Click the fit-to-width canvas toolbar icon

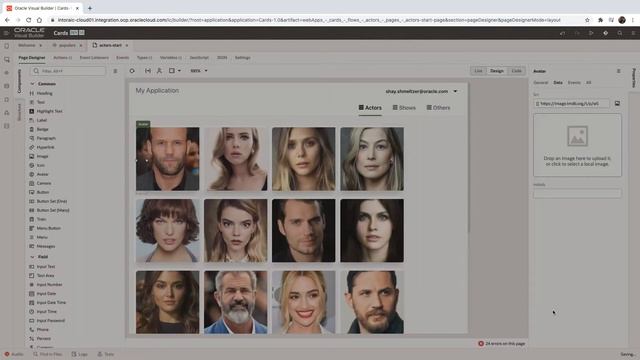click(x=148, y=71)
